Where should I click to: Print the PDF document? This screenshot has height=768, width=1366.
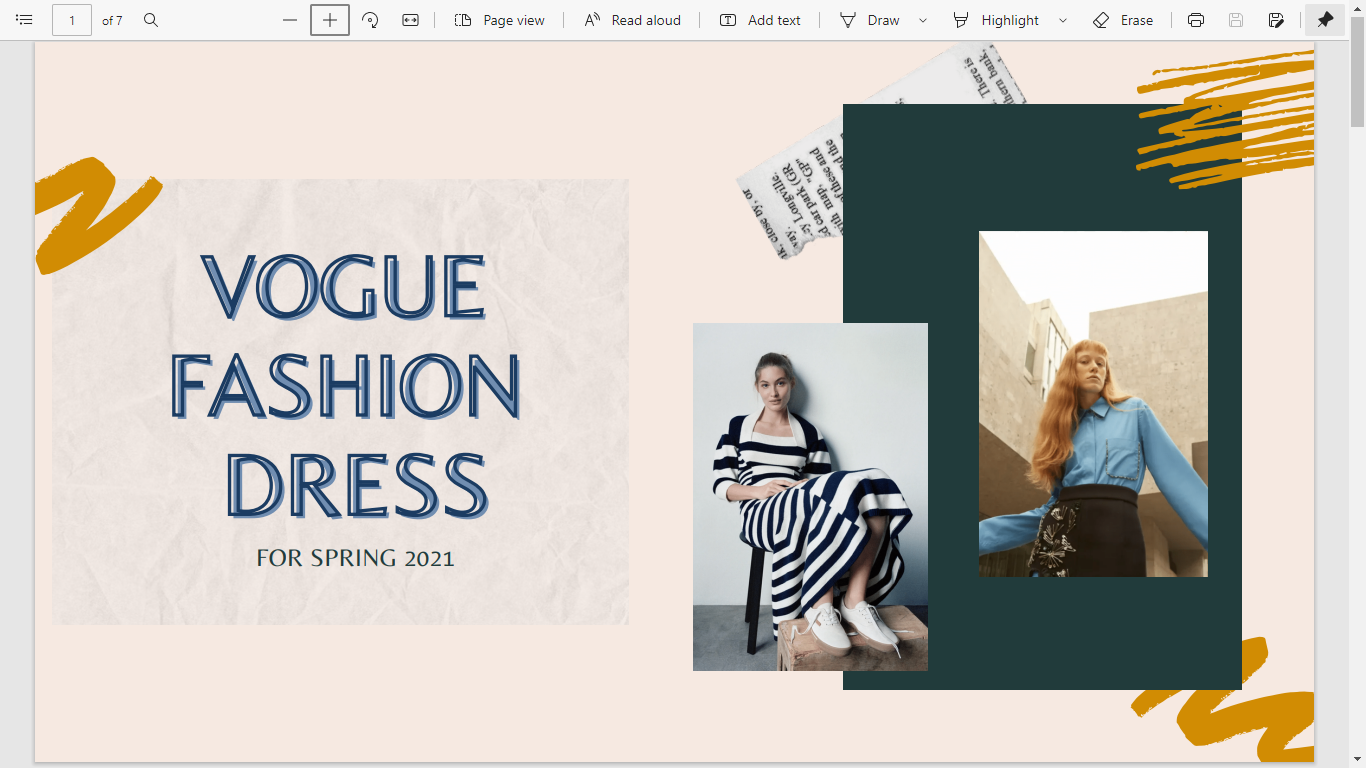(1196, 20)
